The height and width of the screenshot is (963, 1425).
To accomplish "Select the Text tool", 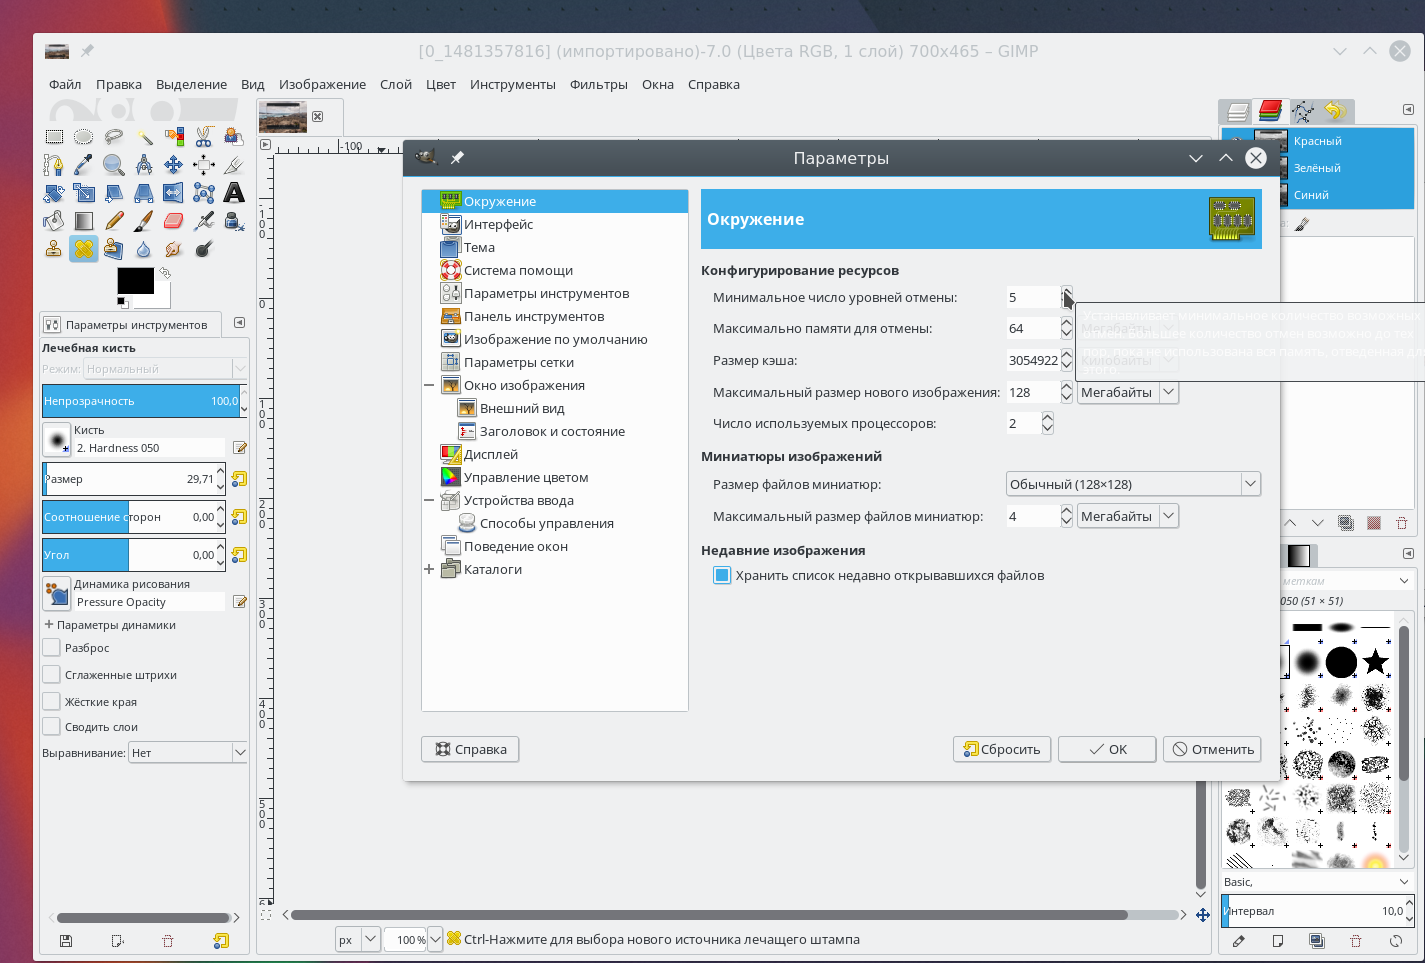I will point(234,193).
